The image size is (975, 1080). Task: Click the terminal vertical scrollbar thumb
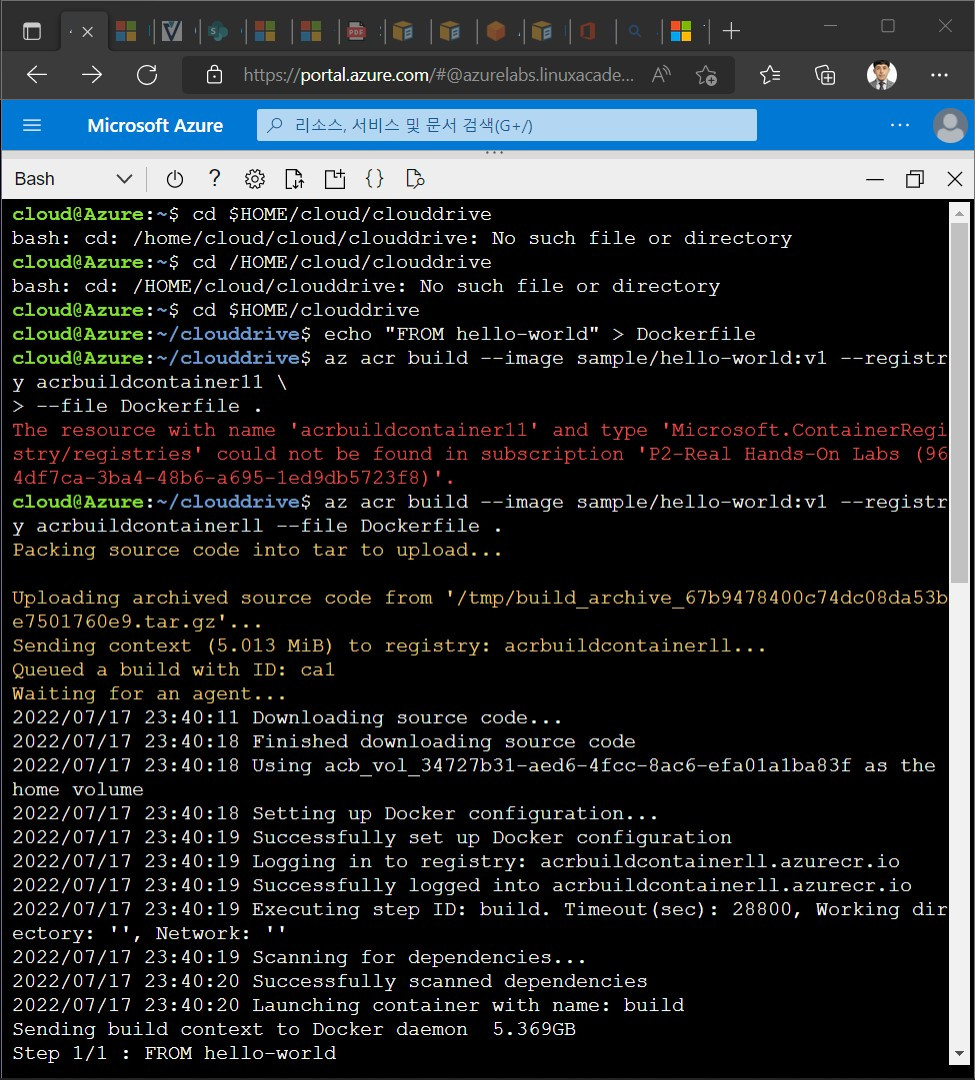point(959,403)
